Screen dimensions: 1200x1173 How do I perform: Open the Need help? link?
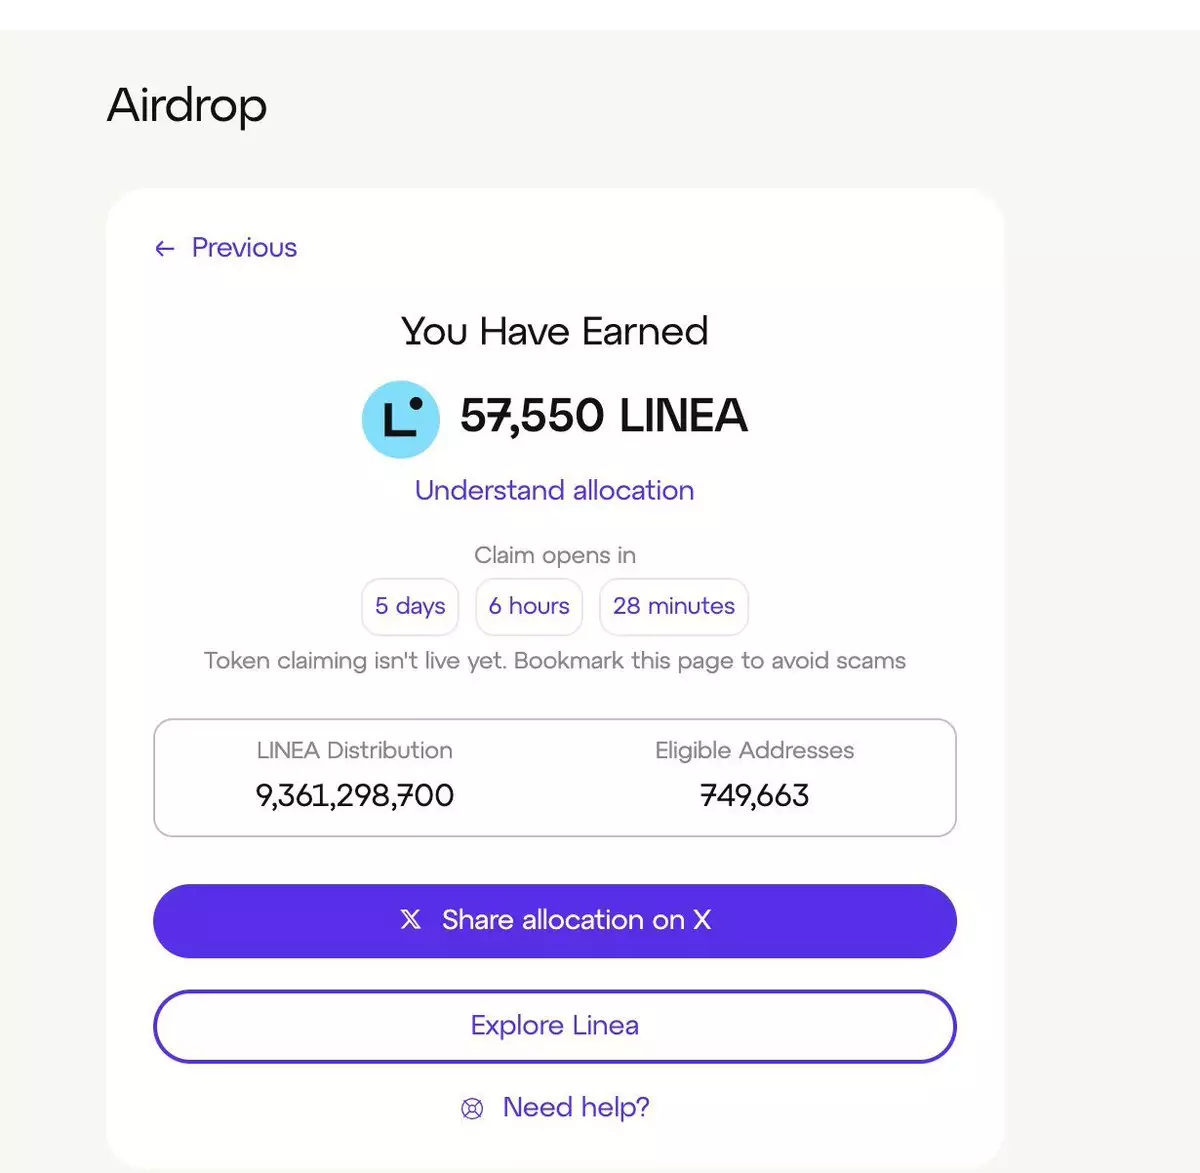pyautogui.click(x=575, y=1107)
